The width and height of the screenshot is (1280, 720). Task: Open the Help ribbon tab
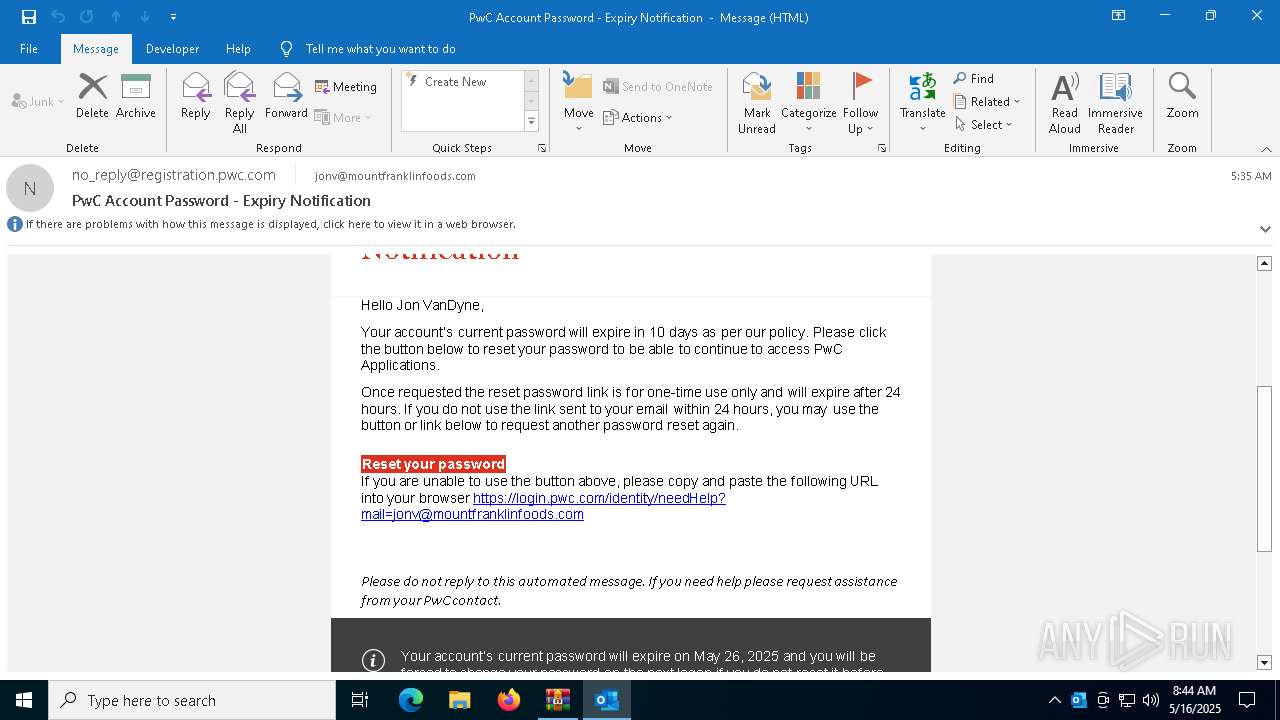coord(238,48)
